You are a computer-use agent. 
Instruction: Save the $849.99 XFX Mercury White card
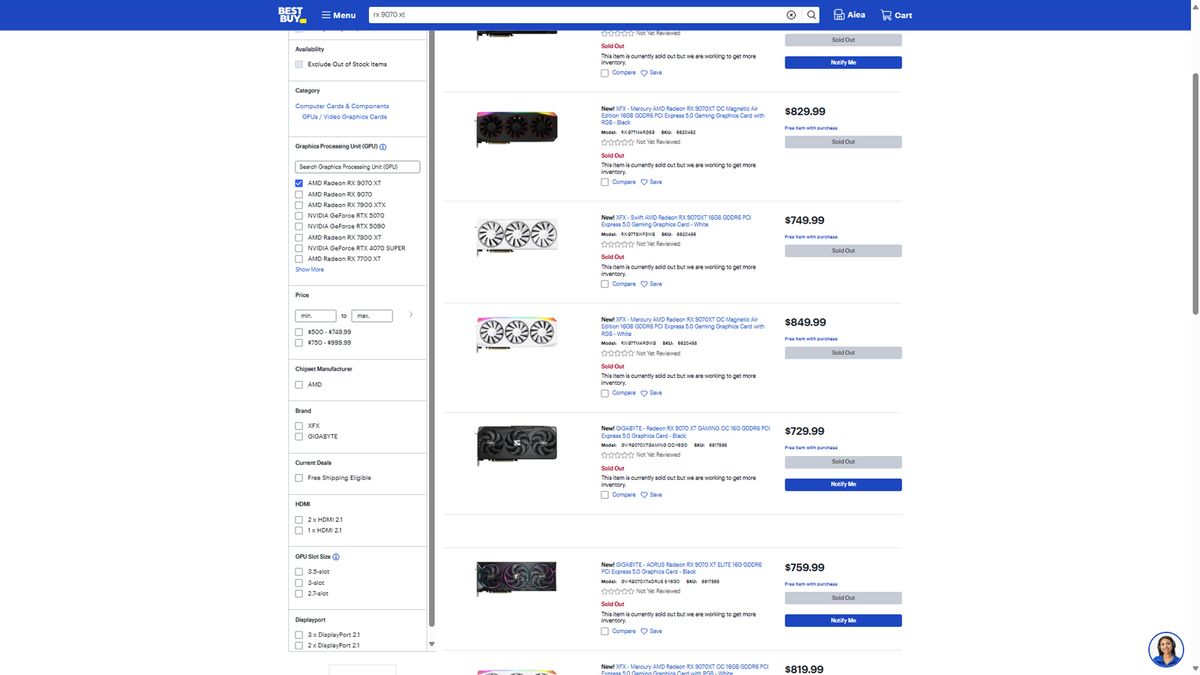tap(651, 393)
